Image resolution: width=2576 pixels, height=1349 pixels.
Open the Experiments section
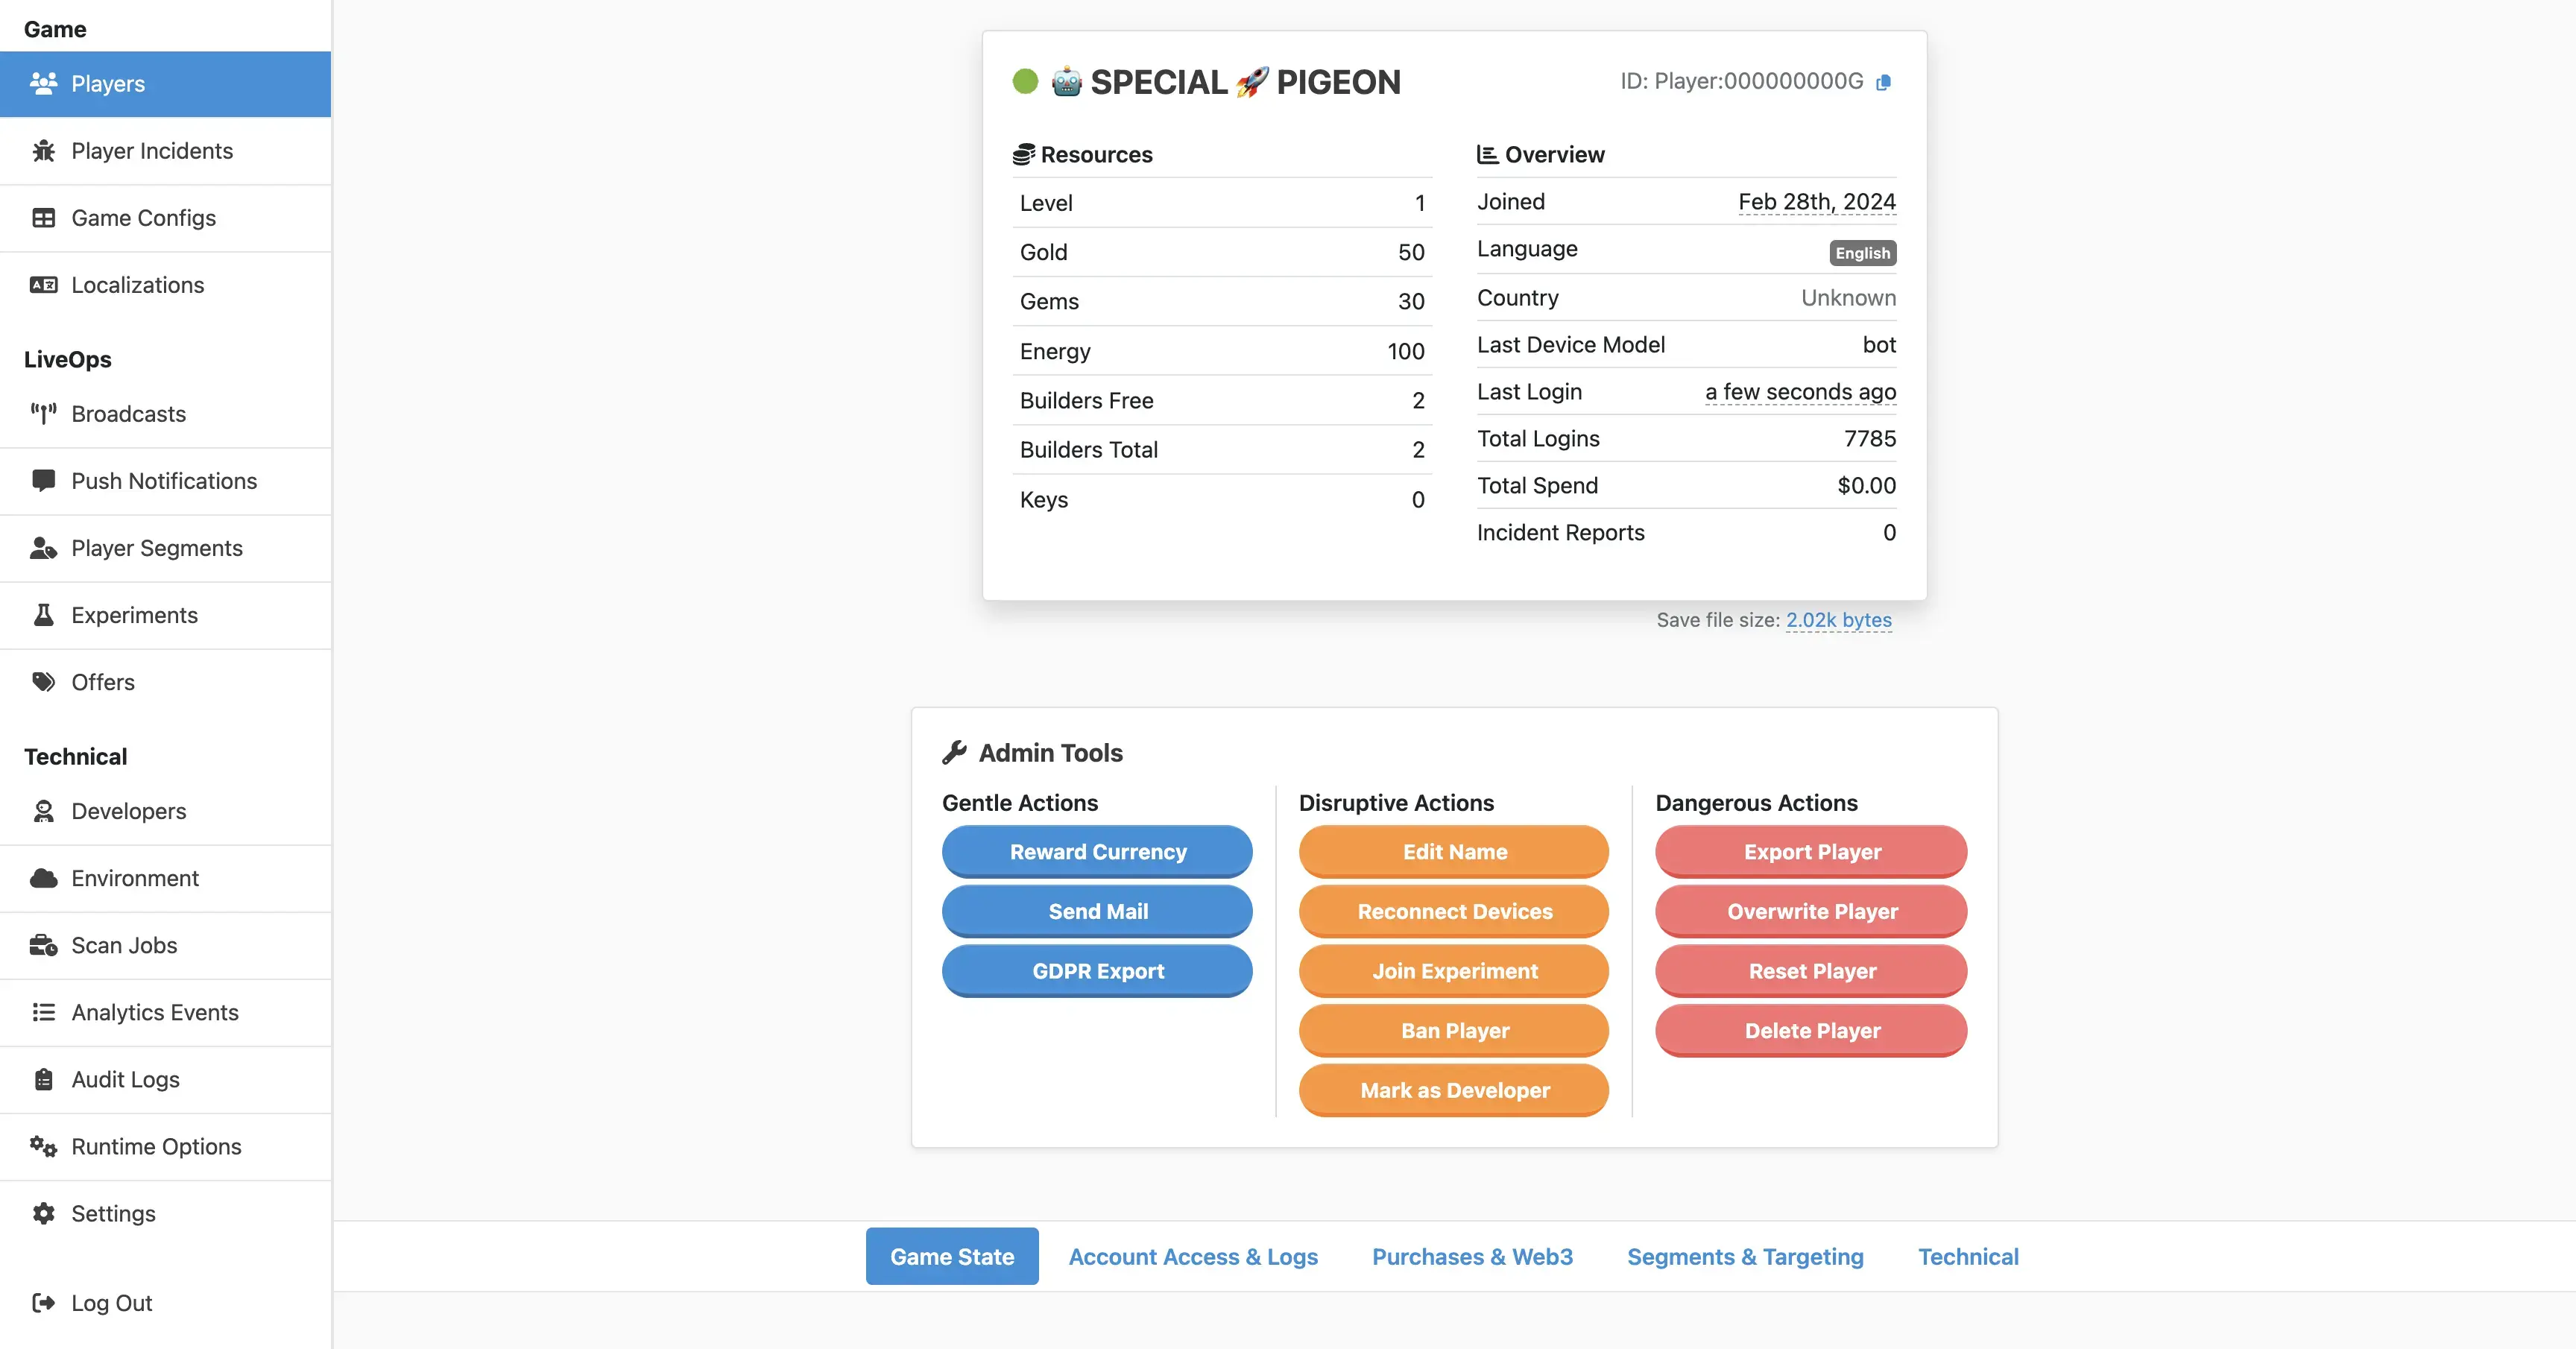[x=134, y=615]
